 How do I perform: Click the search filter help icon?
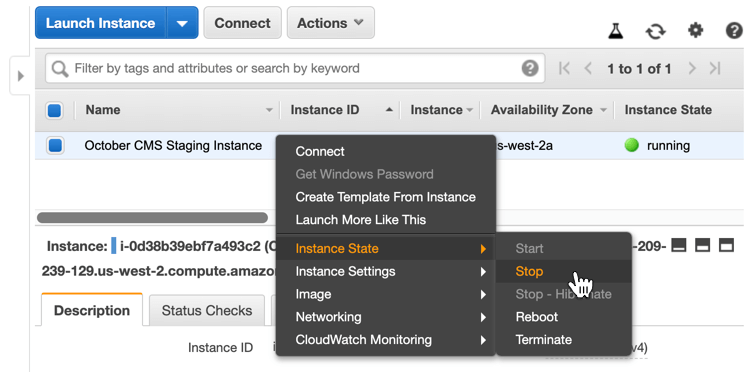(x=529, y=68)
